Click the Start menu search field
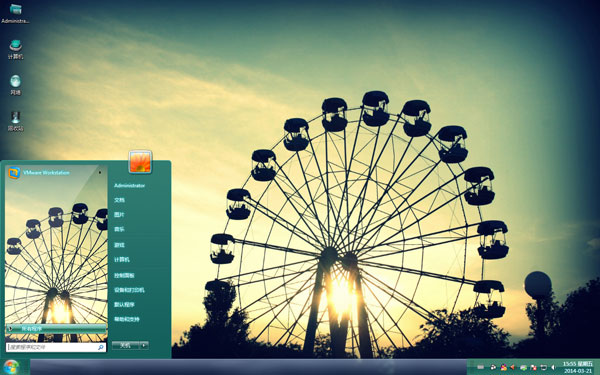Image resolution: width=600 pixels, height=375 pixels. tap(56, 347)
